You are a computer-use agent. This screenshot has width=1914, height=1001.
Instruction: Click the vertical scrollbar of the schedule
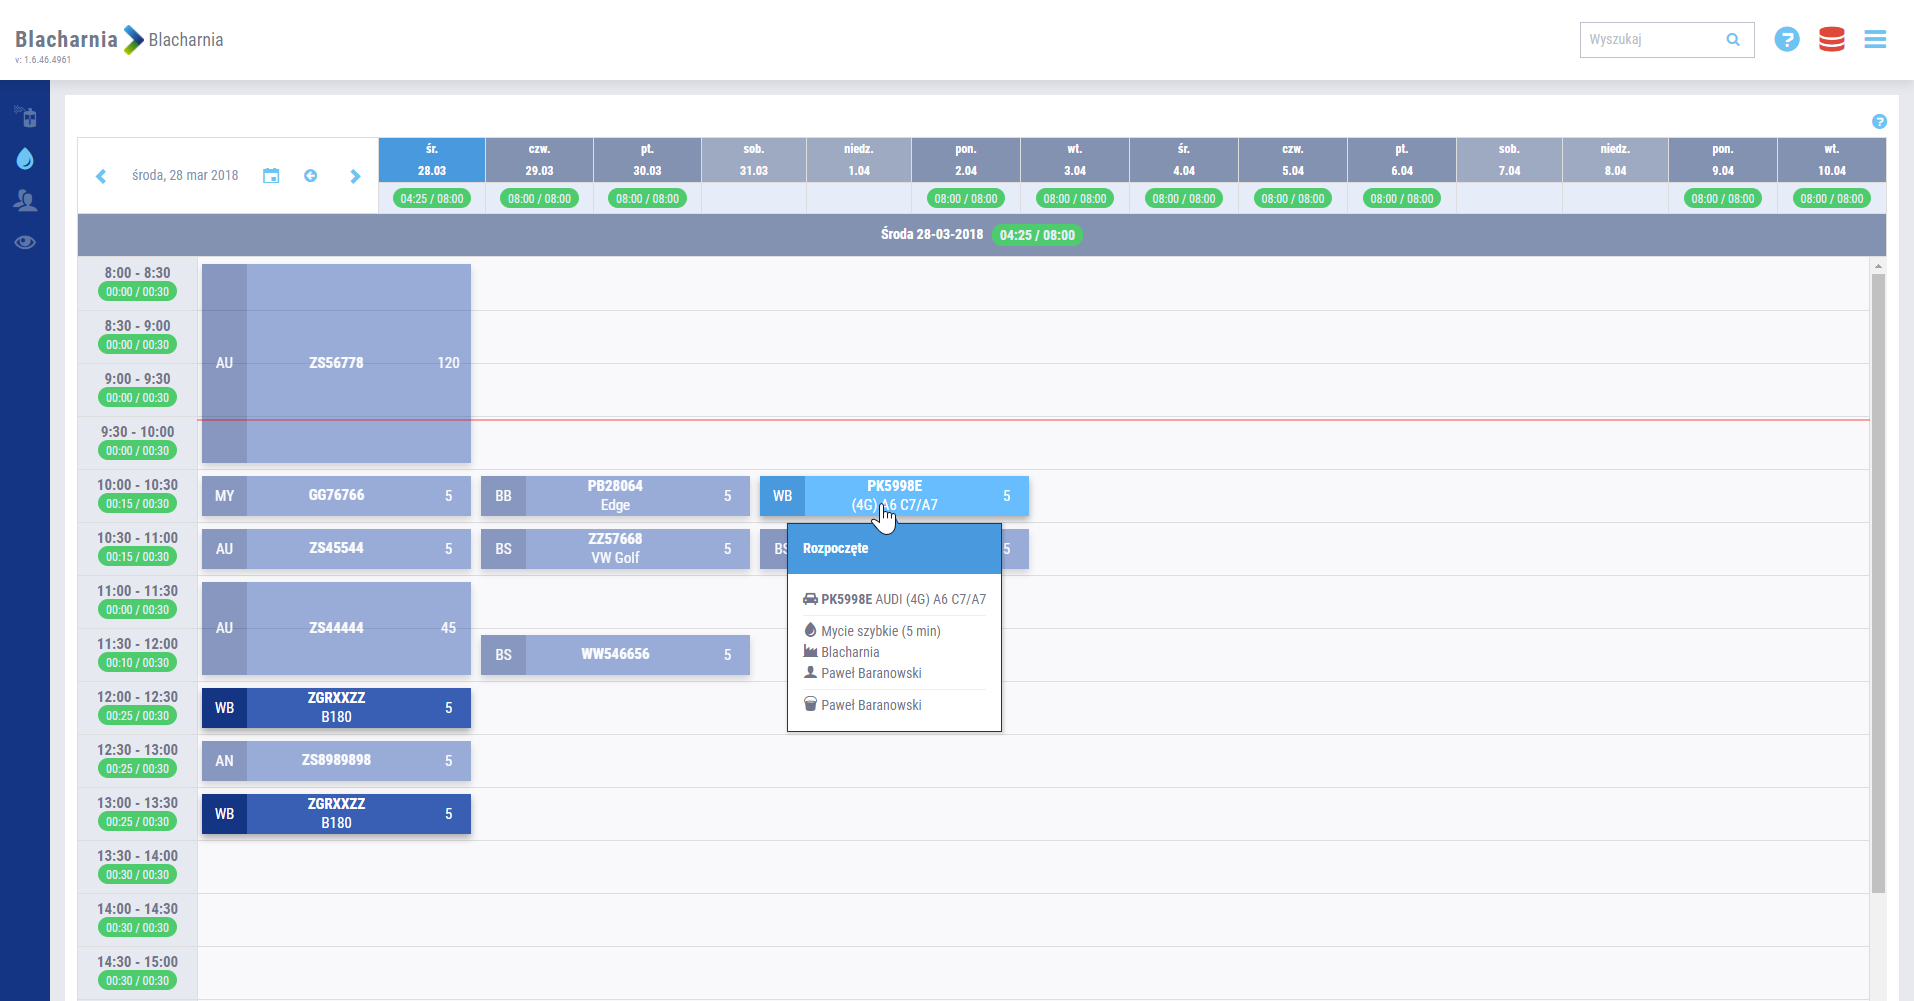[x=1878, y=580]
